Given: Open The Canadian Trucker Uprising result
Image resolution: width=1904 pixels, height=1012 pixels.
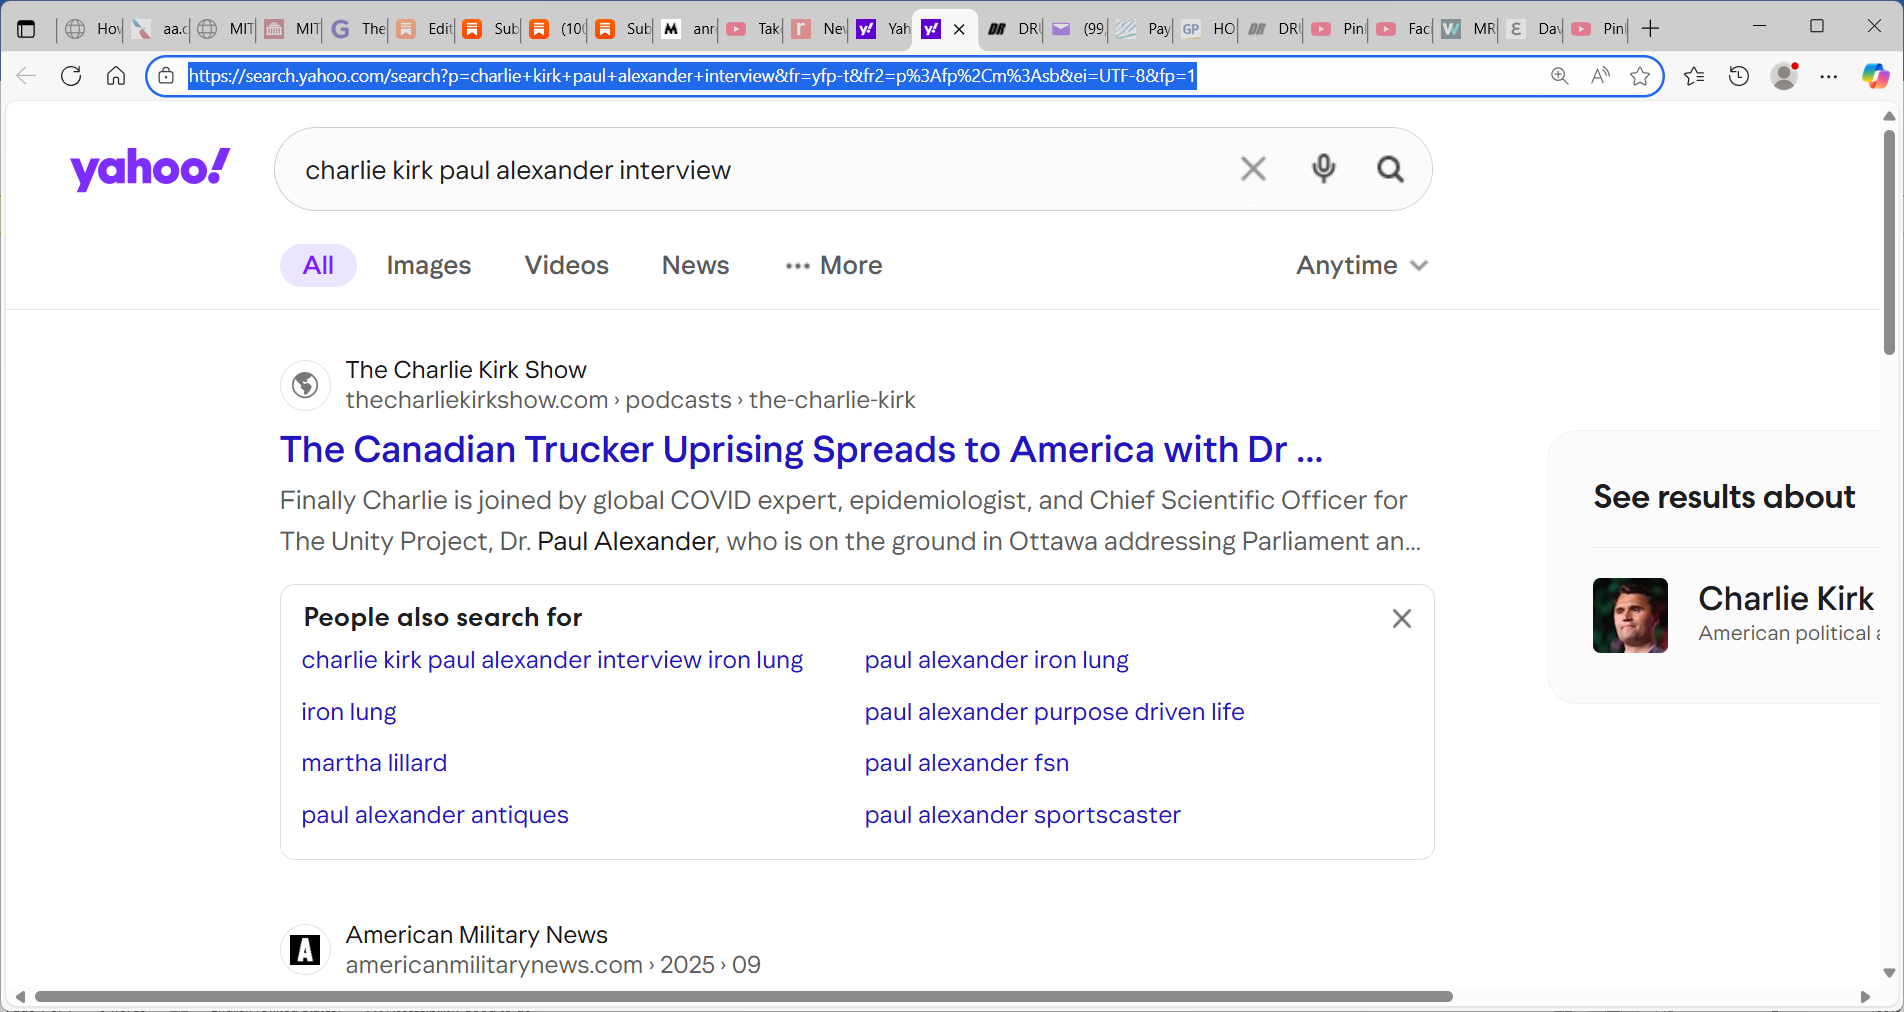Looking at the screenshot, I should pos(801,450).
